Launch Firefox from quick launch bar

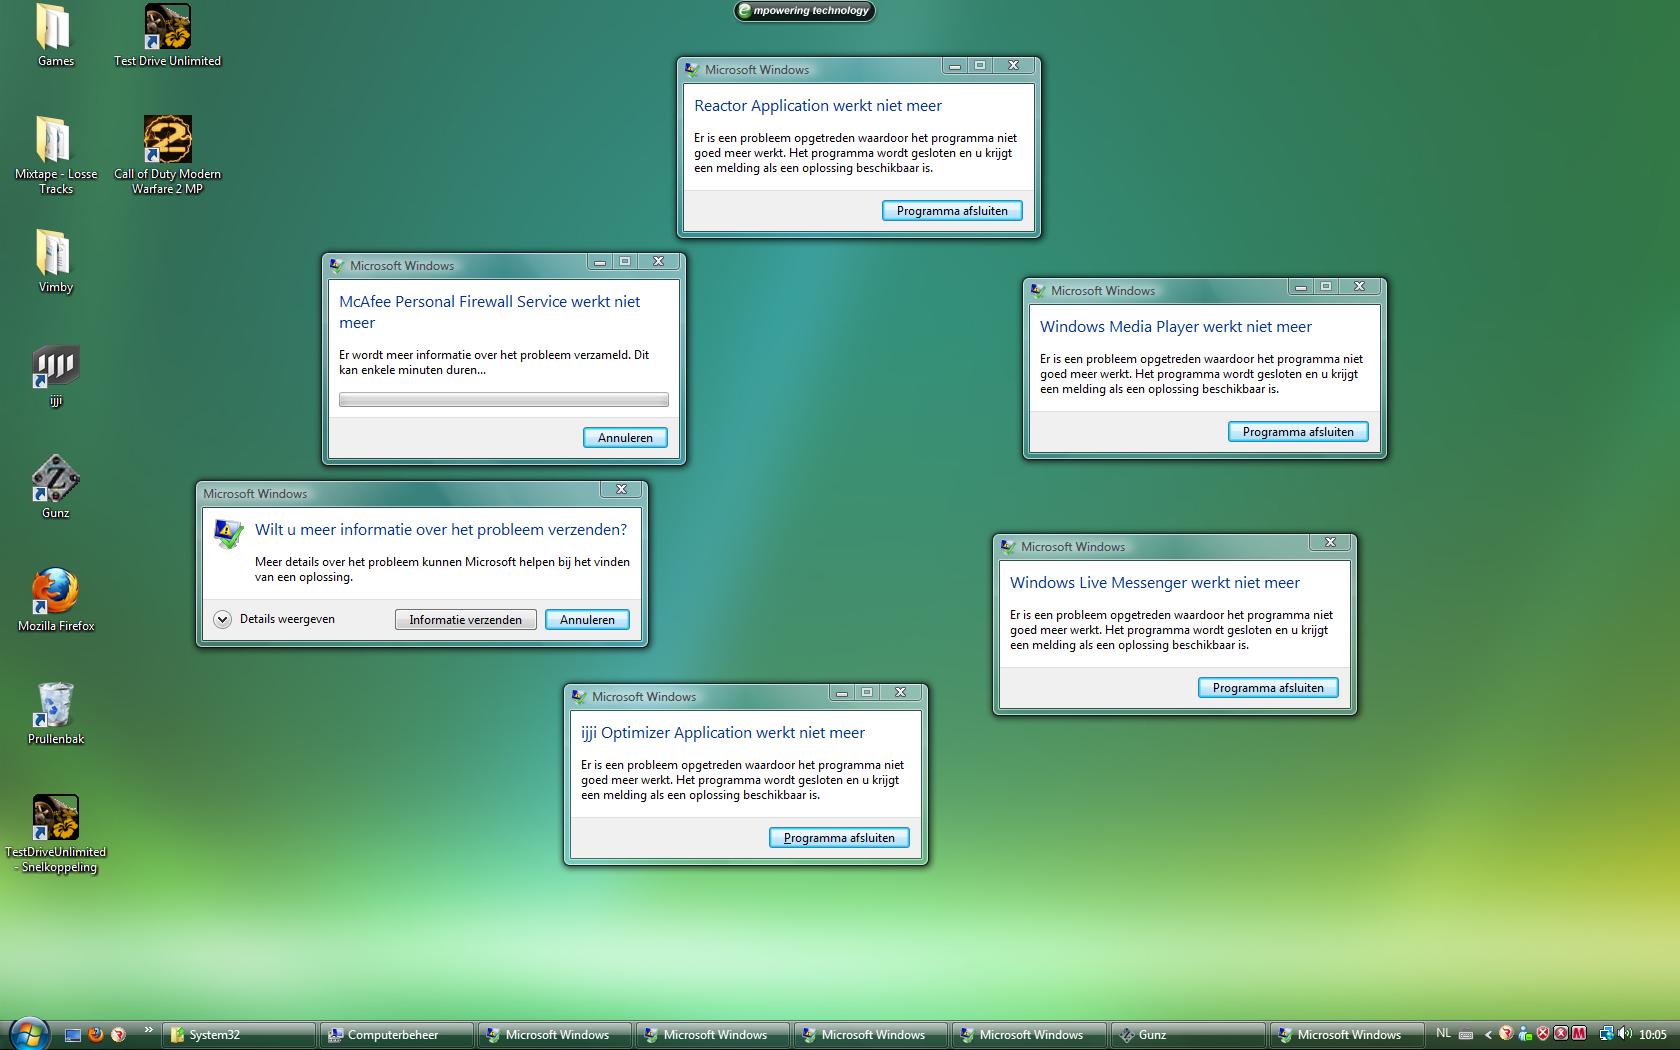96,1035
